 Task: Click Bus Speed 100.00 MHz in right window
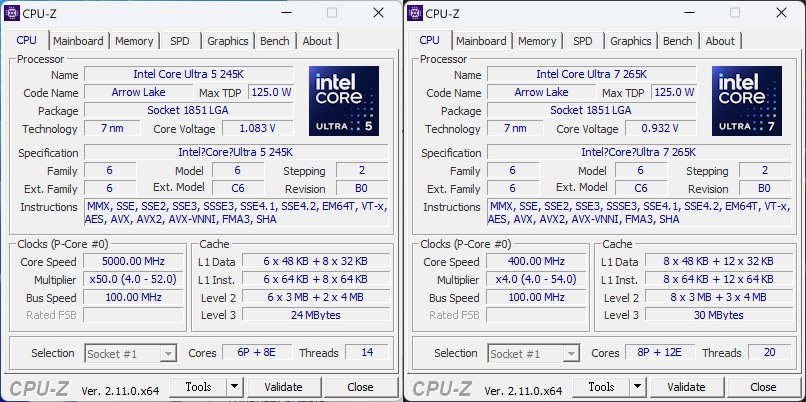click(536, 297)
